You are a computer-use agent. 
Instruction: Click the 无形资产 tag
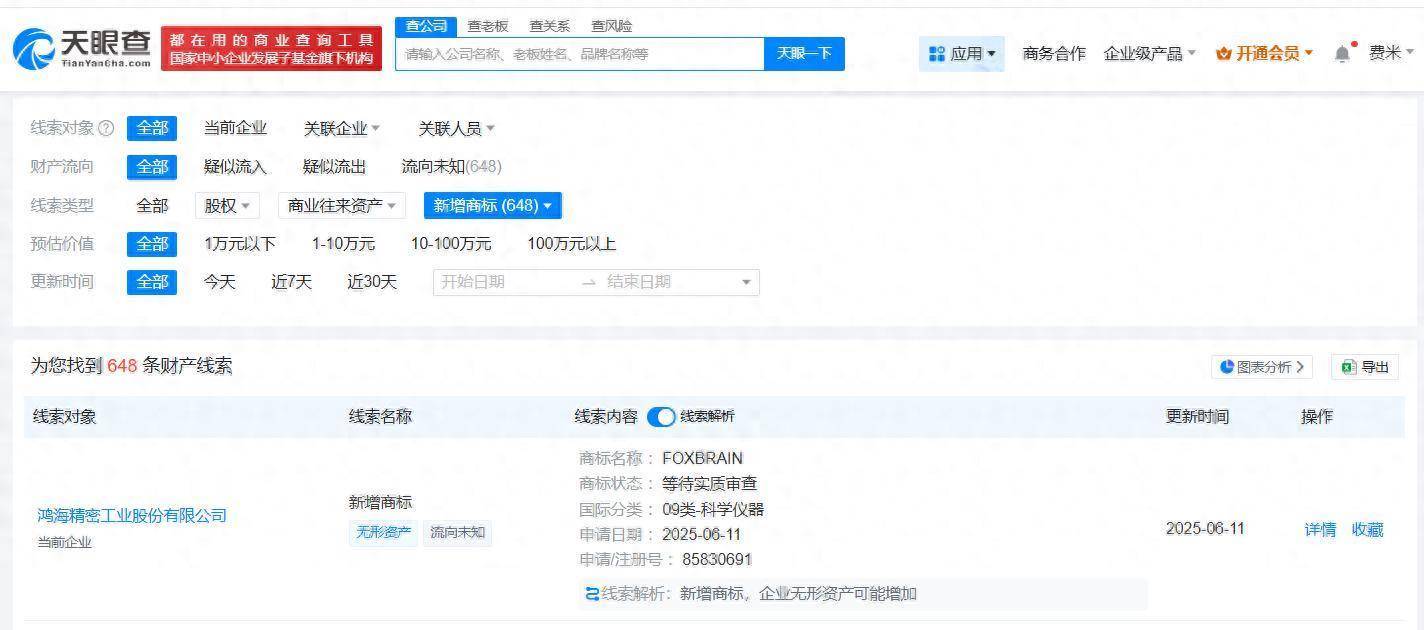(383, 533)
